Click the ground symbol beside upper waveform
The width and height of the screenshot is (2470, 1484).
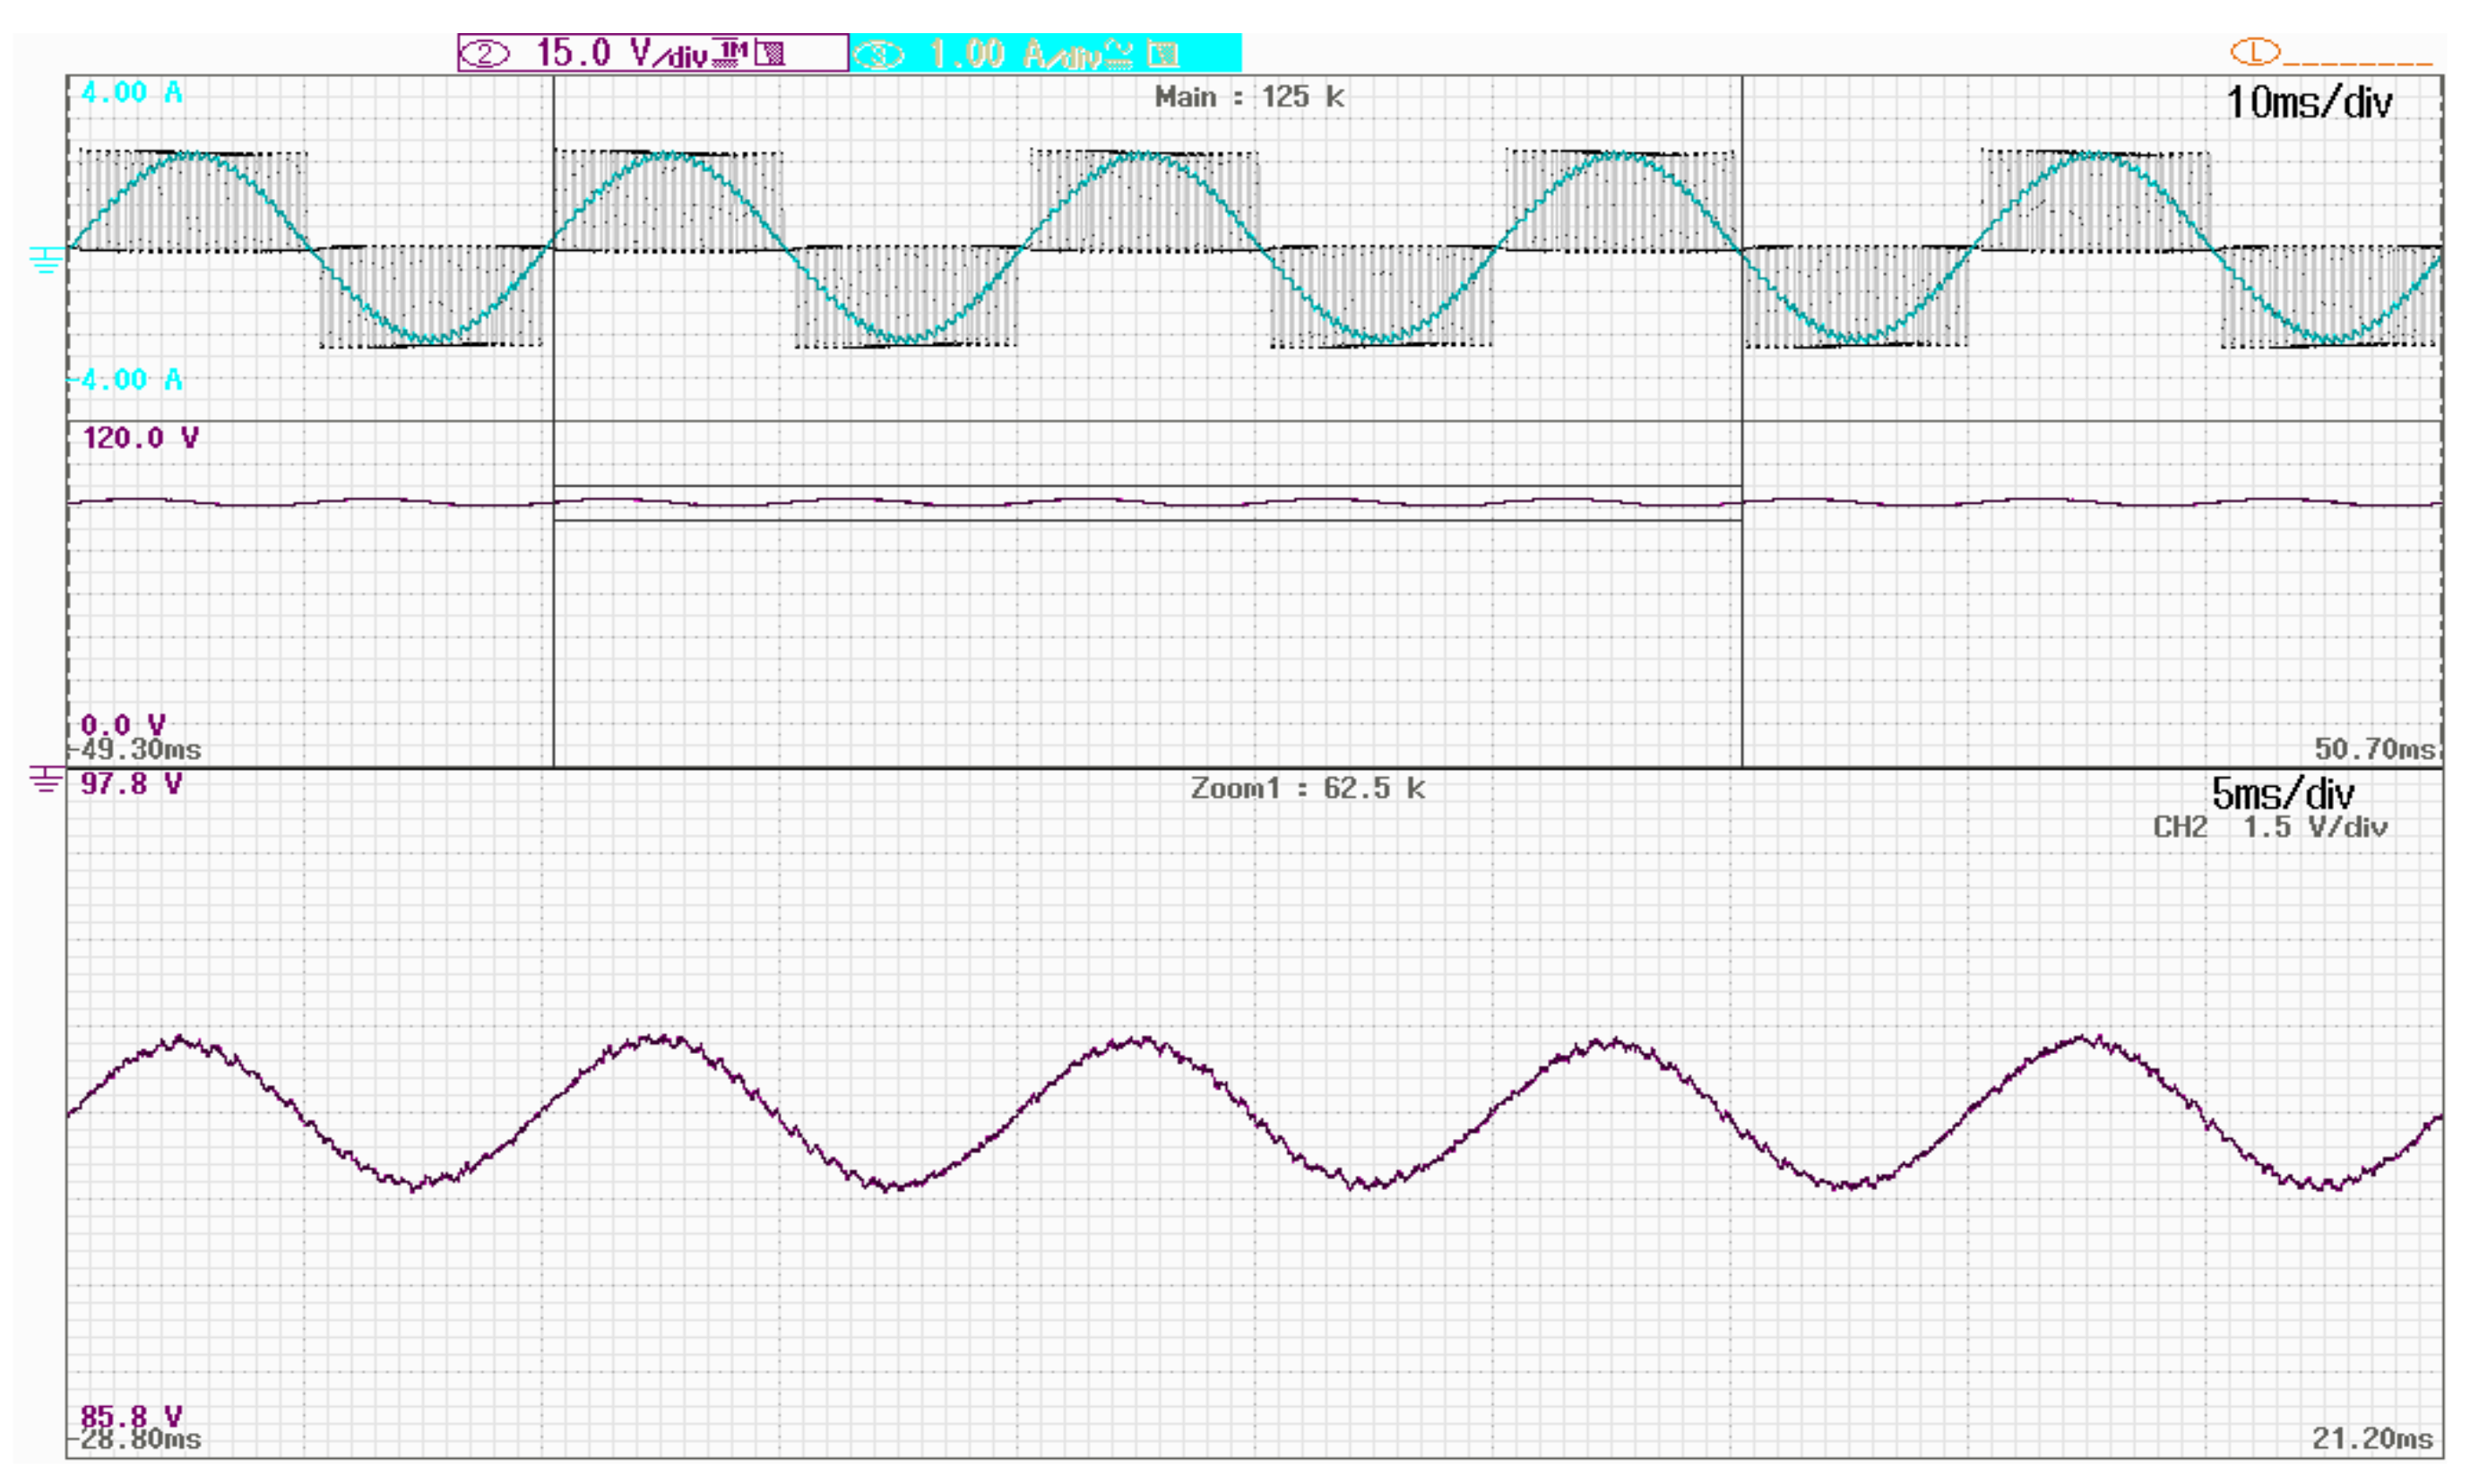tap(46, 260)
